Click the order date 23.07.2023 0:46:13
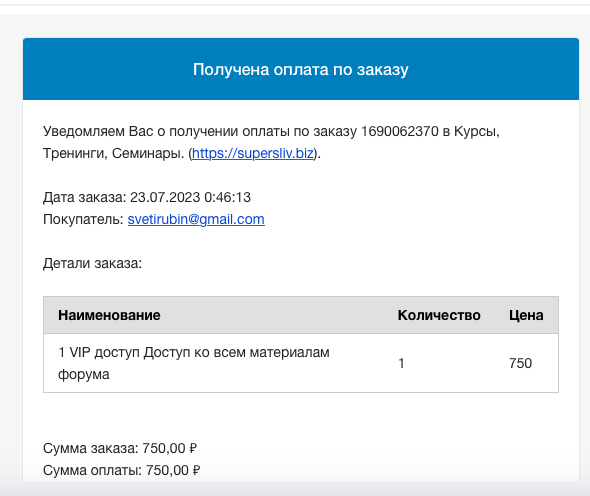Viewport: 590px width, 496px height. 190,197
